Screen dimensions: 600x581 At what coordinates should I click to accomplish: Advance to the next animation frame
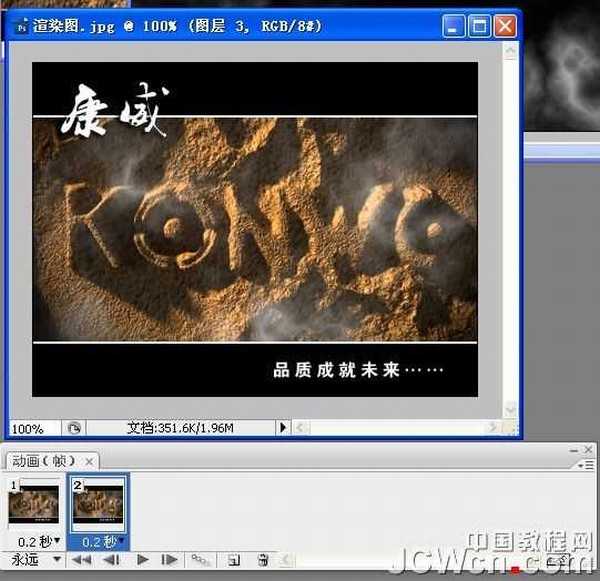(x=170, y=561)
